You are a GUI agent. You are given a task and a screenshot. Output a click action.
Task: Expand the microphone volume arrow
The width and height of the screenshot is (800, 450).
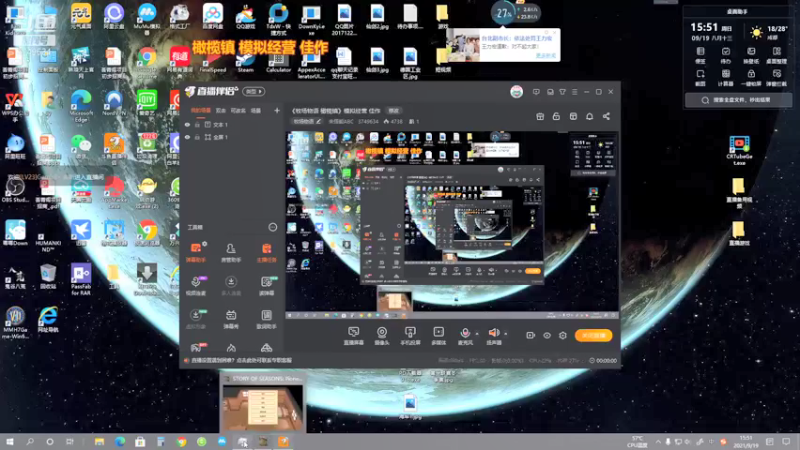[x=477, y=334]
